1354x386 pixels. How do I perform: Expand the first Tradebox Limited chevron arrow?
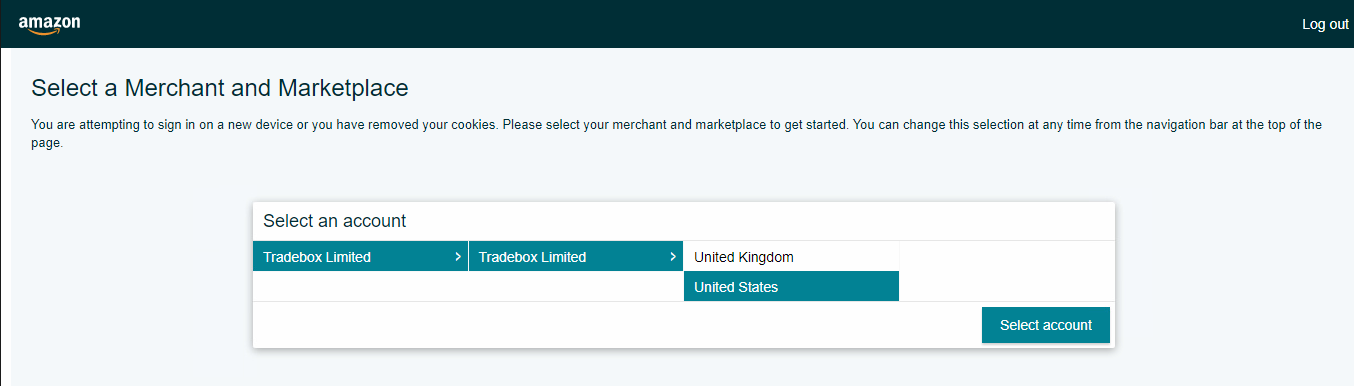pos(457,257)
